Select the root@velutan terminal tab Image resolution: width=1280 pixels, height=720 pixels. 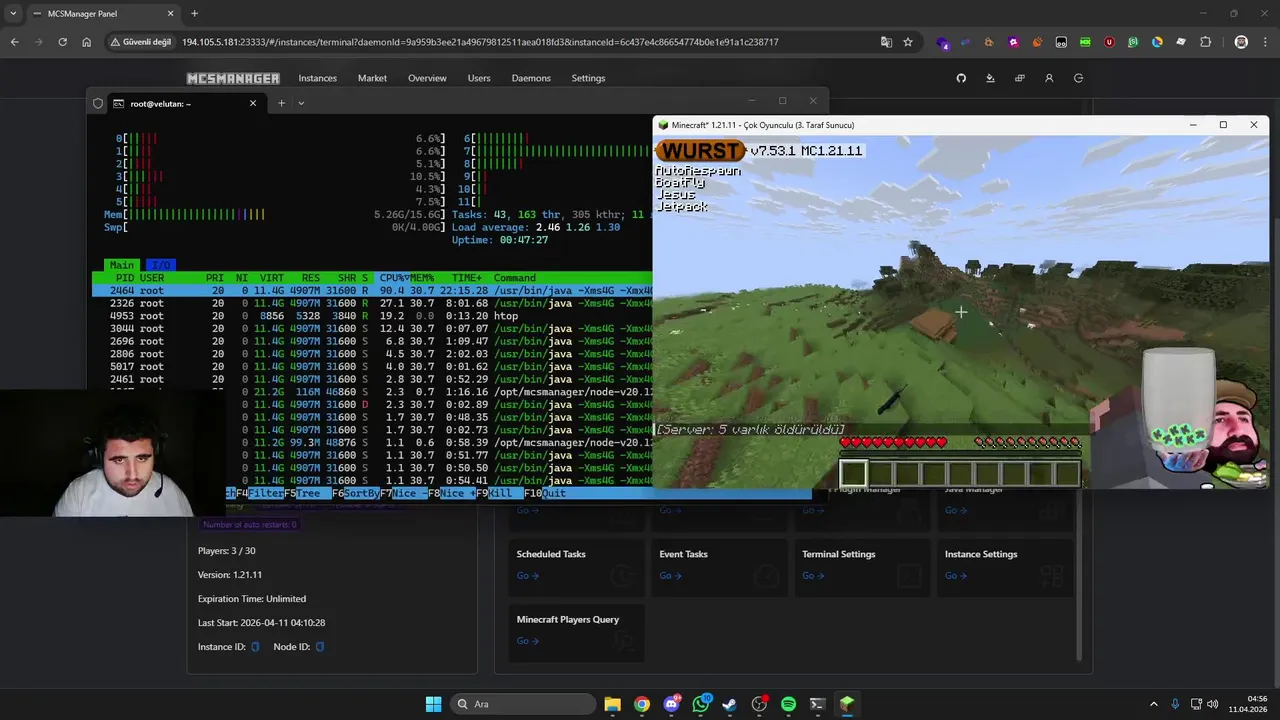[186, 103]
